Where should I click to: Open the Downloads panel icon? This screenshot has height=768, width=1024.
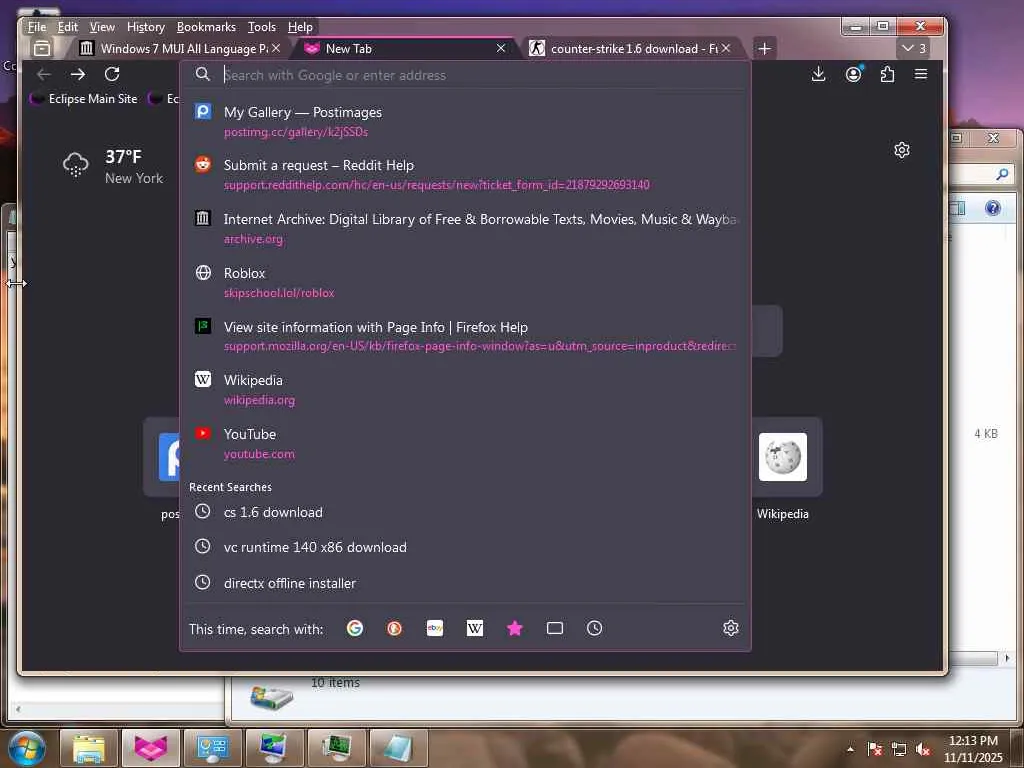pos(818,74)
